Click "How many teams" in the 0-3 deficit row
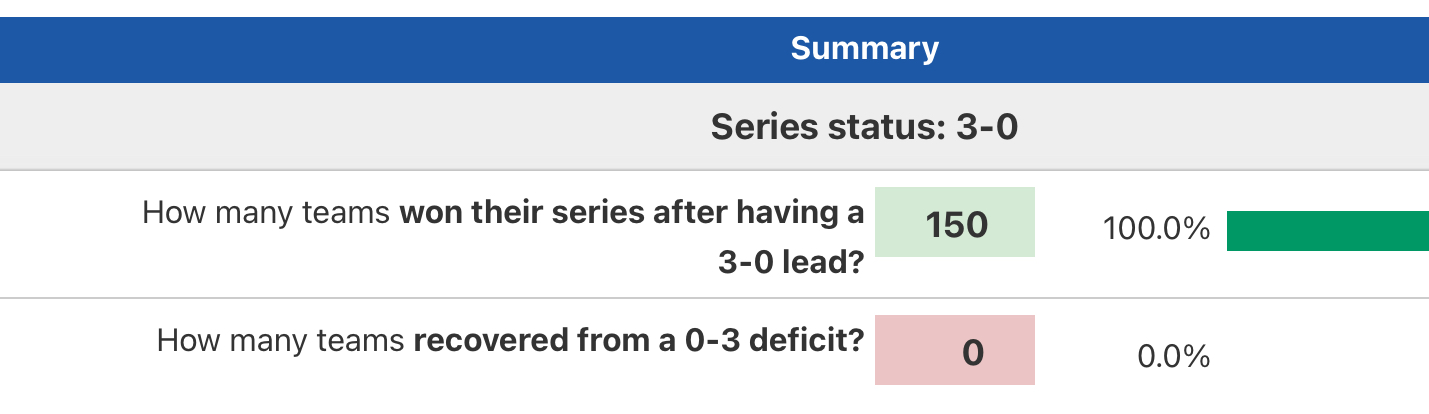The image size is (1429, 414). 281,341
